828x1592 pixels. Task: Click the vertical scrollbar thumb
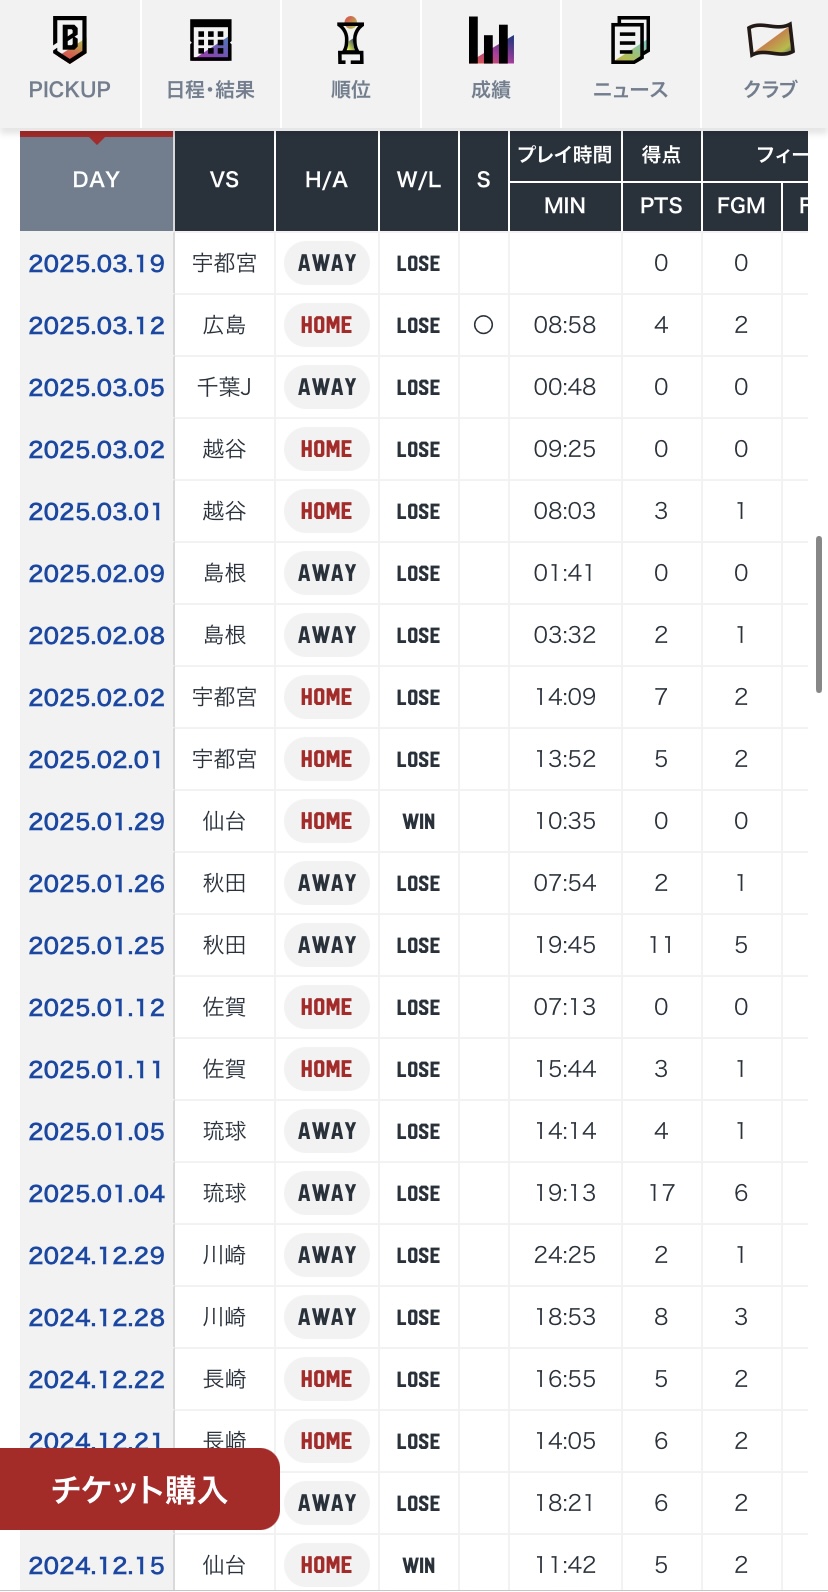[x=819, y=614]
